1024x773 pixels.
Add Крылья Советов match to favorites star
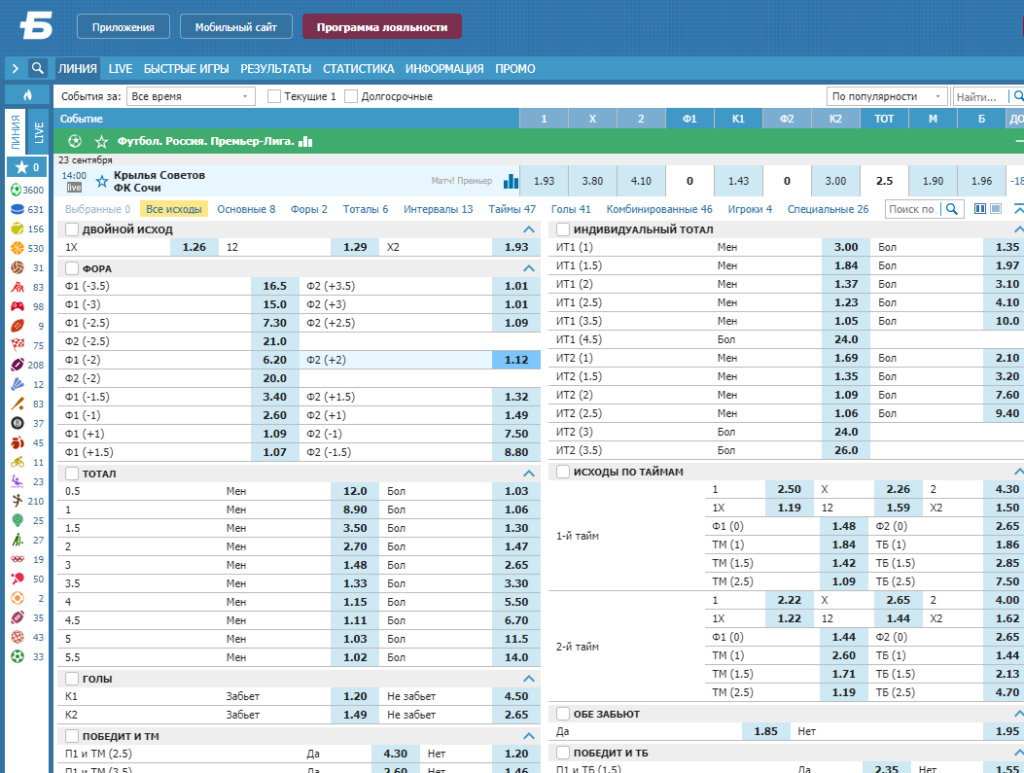coord(102,181)
